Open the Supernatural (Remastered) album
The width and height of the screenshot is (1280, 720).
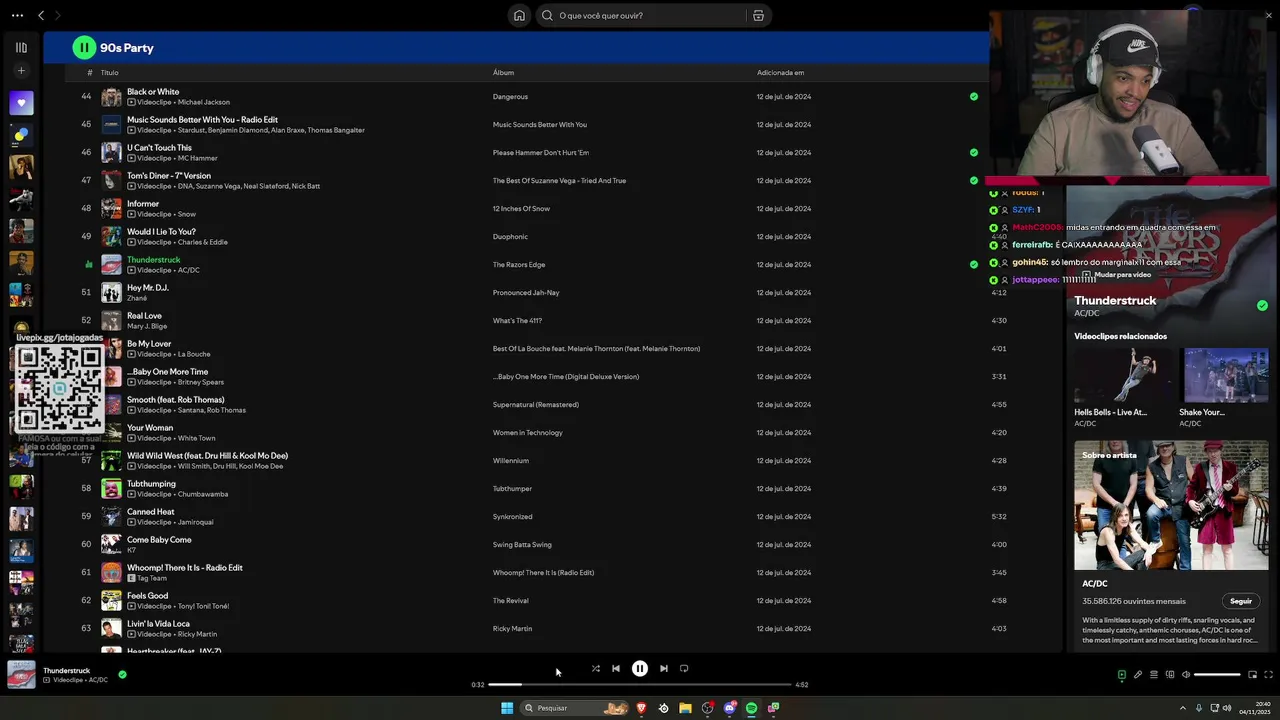535,405
